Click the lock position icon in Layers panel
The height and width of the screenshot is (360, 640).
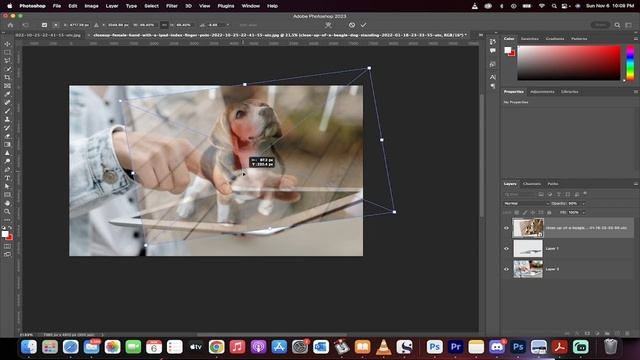click(x=533, y=213)
